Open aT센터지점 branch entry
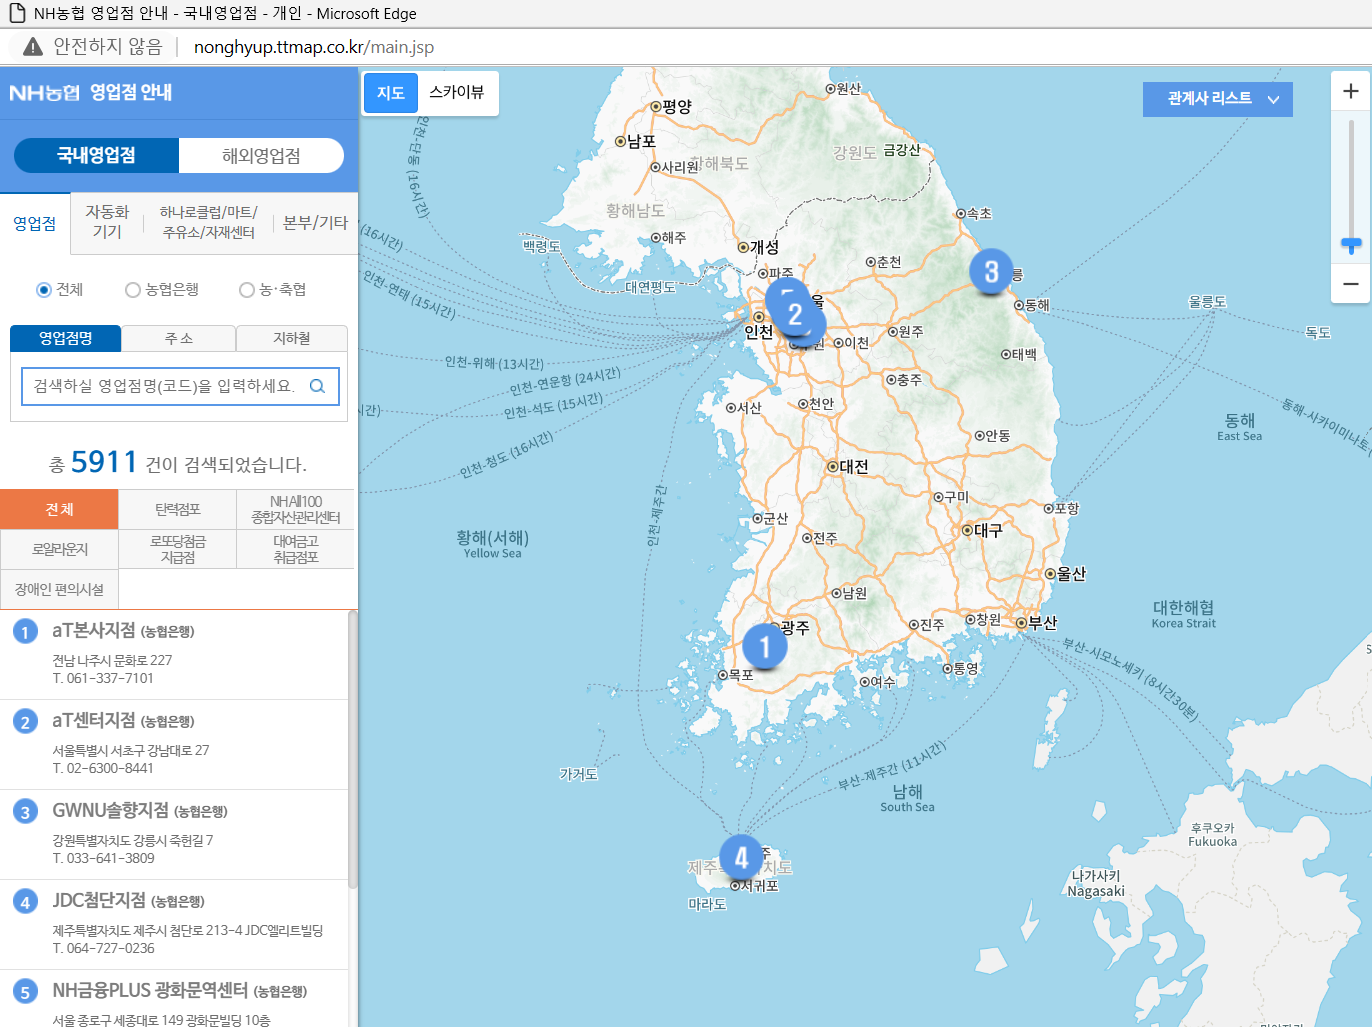 pyautogui.click(x=174, y=745)
